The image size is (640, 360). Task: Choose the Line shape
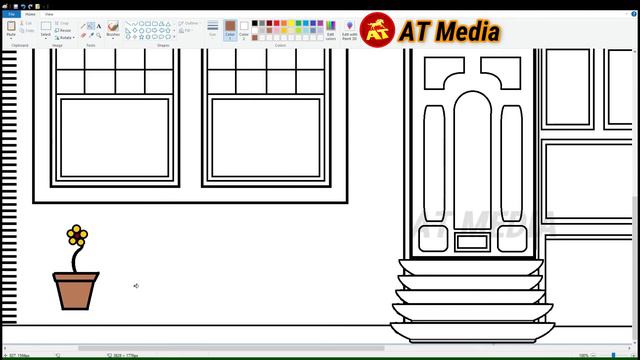(129, 24)
